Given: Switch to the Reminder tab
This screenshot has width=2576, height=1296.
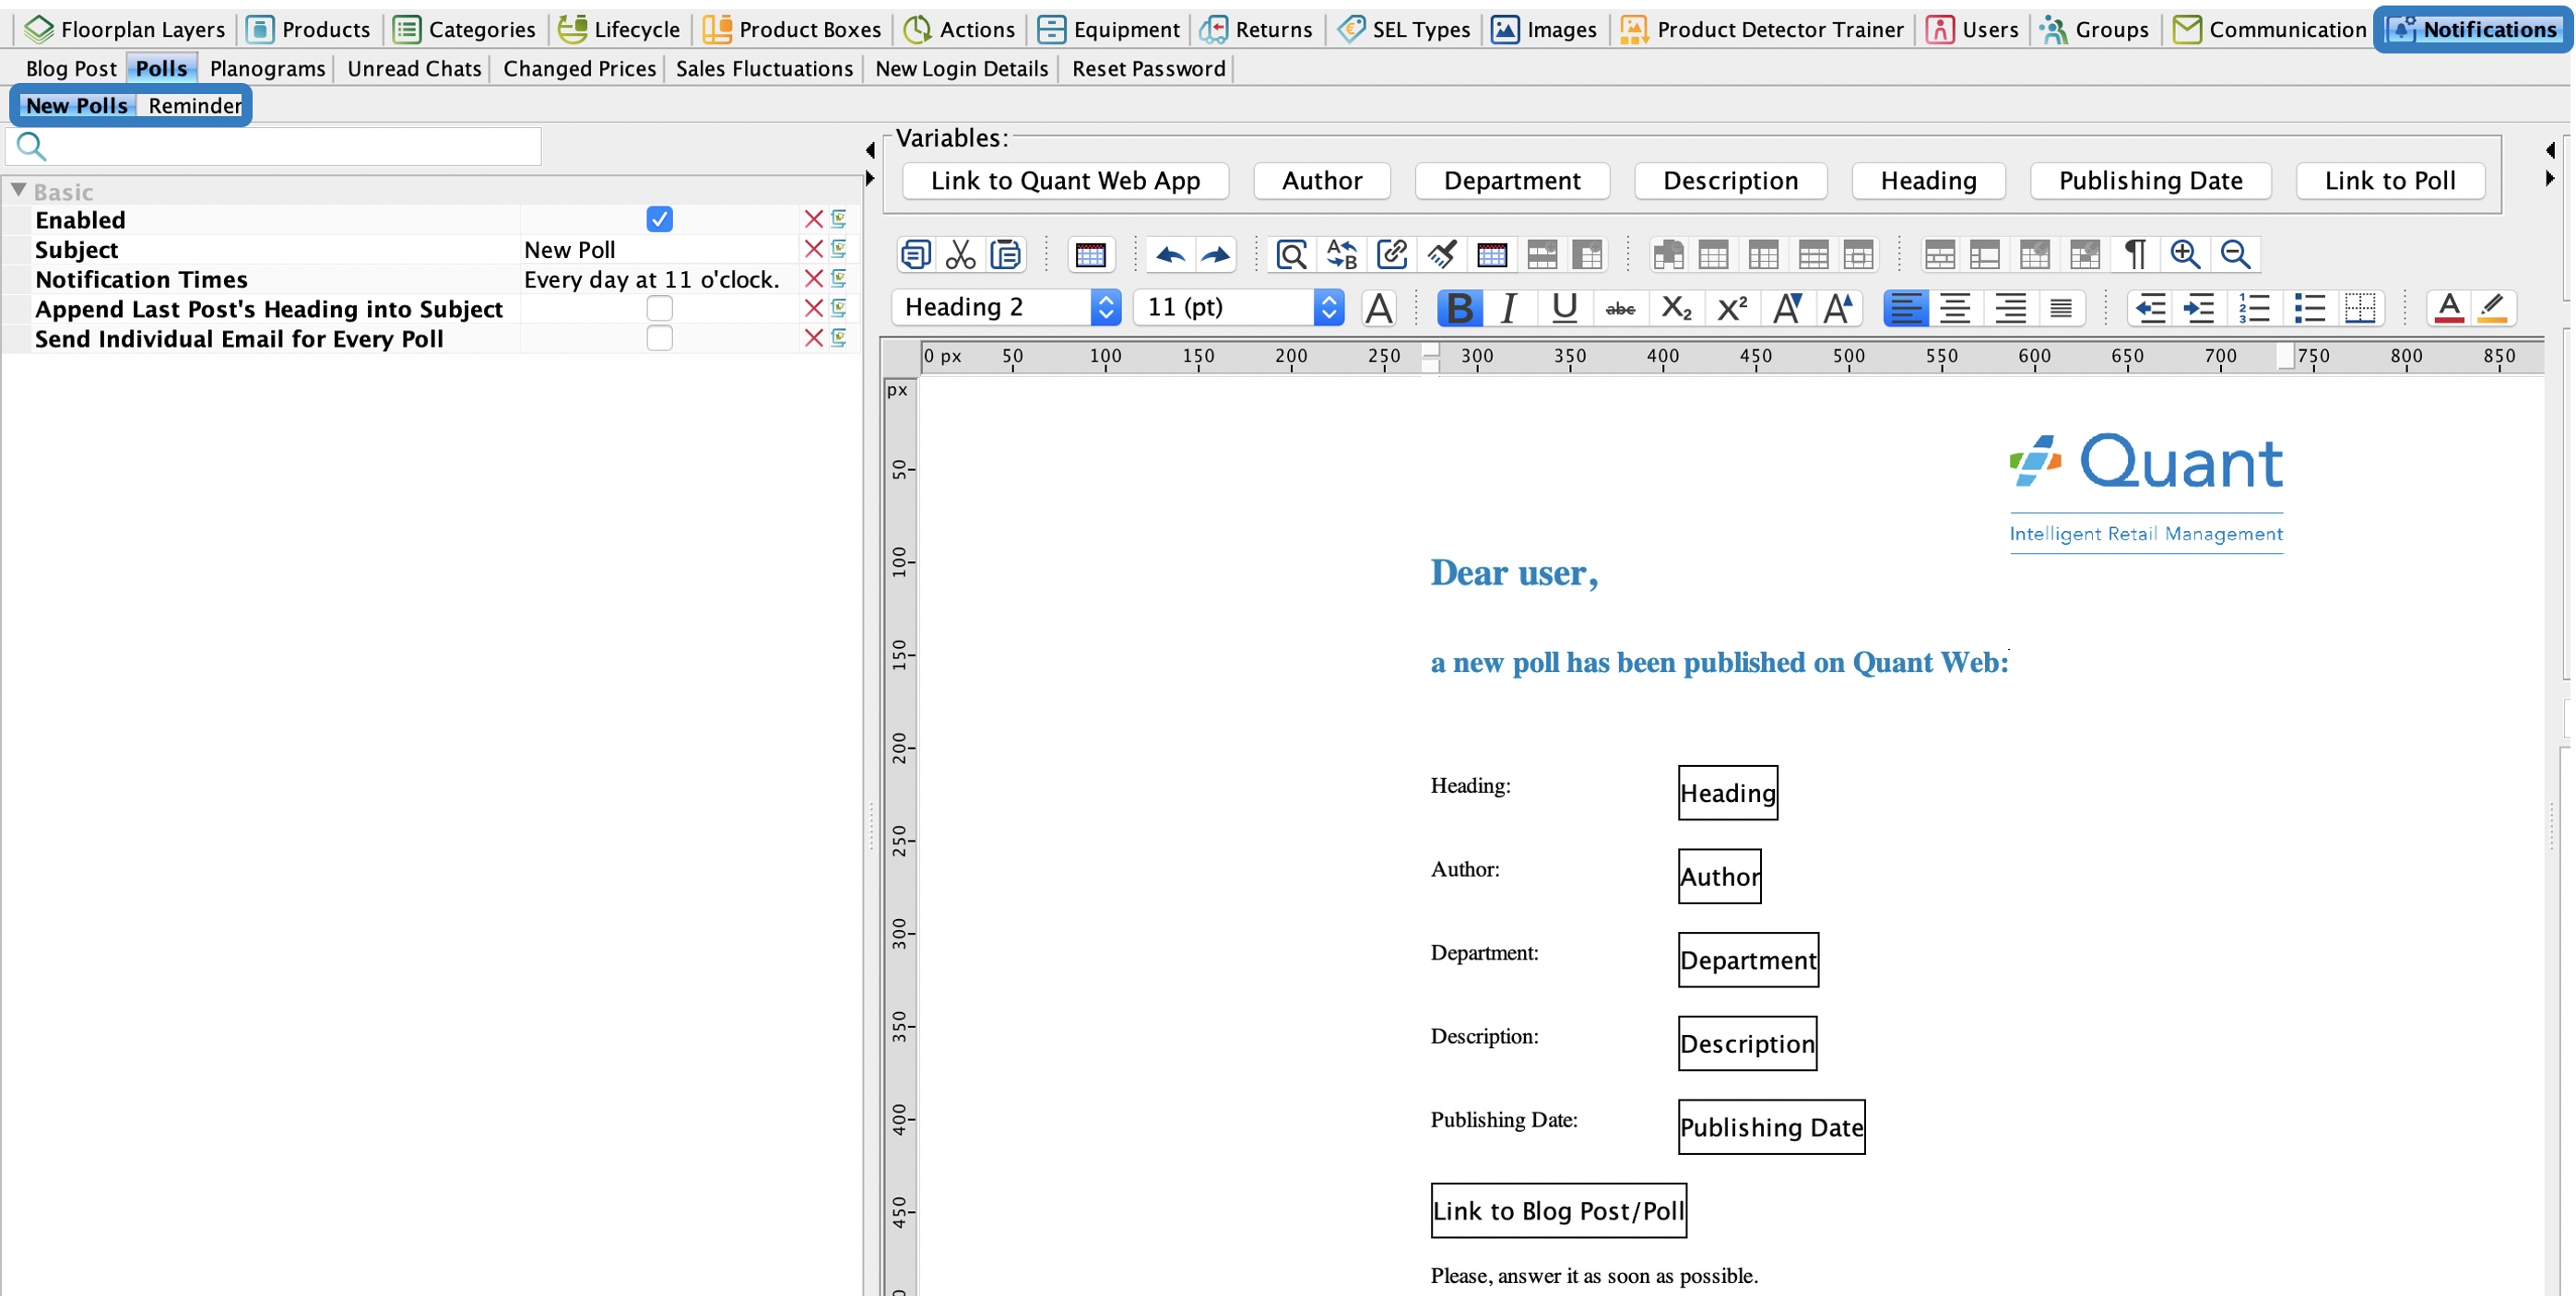Looking at the screenshot, I should (x=195, y=105).
